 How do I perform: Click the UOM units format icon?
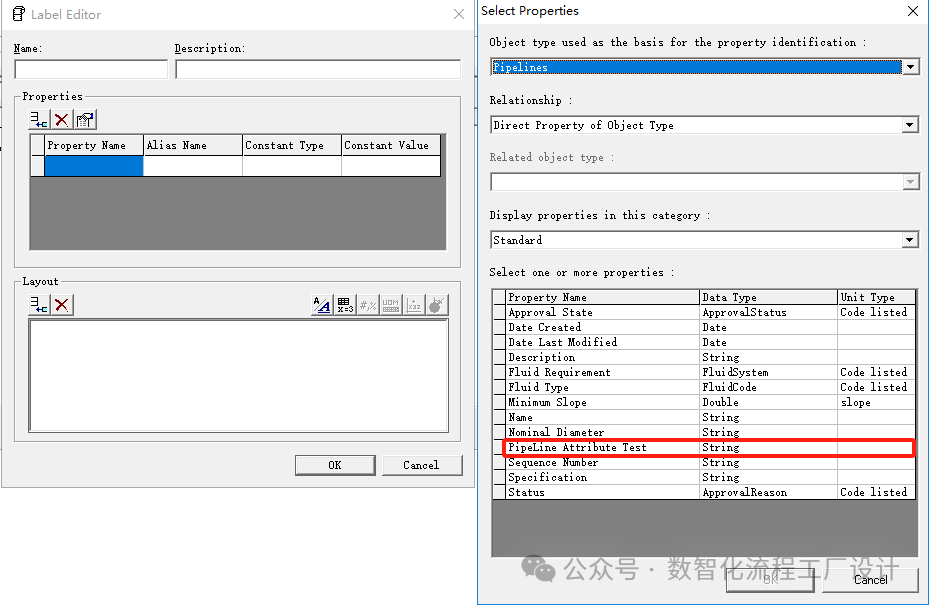click(391, 305)
